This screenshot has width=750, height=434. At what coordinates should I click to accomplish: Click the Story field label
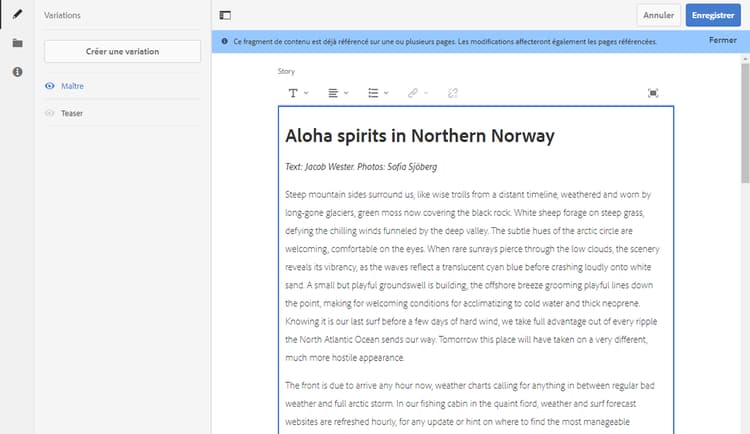click(x=286, y=71)
